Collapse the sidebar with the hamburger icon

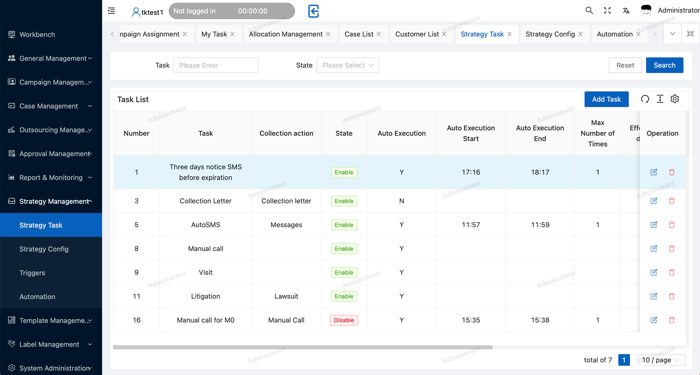tap(111, 11)
